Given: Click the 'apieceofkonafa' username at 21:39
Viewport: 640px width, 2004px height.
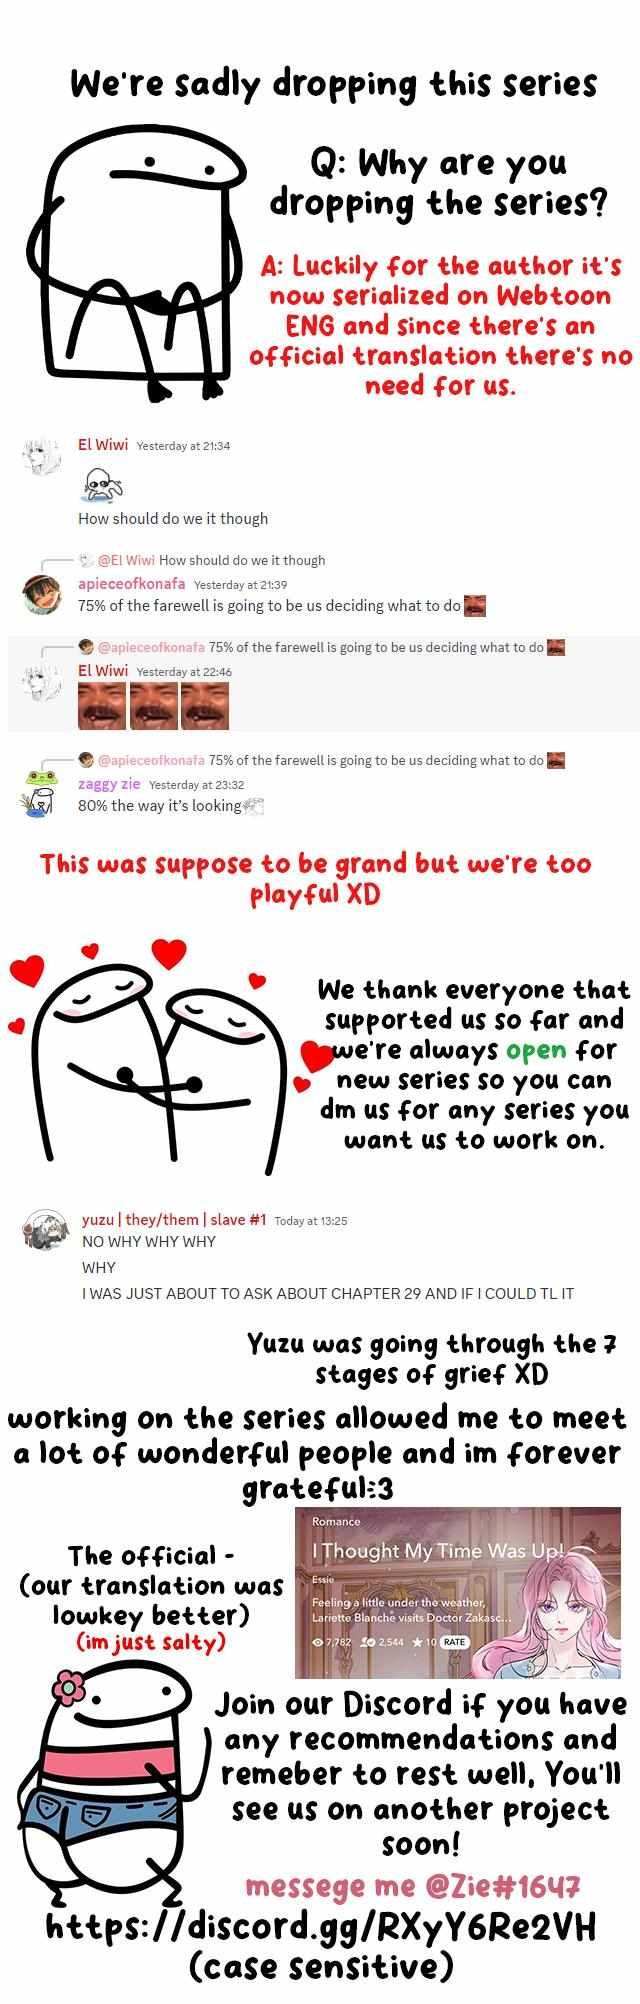Looking at the screenshot, I should coord(131,584).
